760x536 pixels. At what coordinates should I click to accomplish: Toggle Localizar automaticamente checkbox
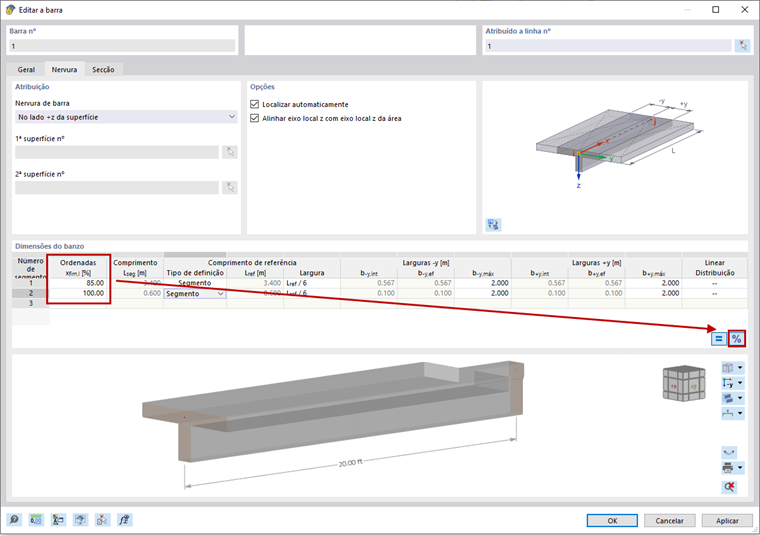tap(254, 104)
